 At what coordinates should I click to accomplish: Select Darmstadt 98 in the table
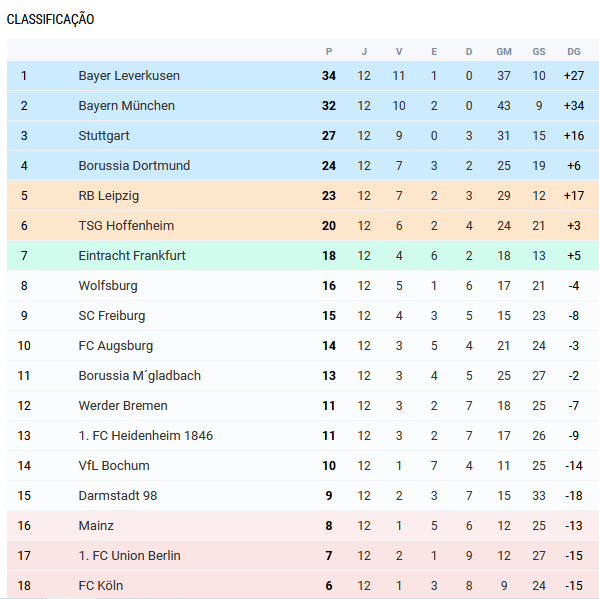click(x=118, y=495)
